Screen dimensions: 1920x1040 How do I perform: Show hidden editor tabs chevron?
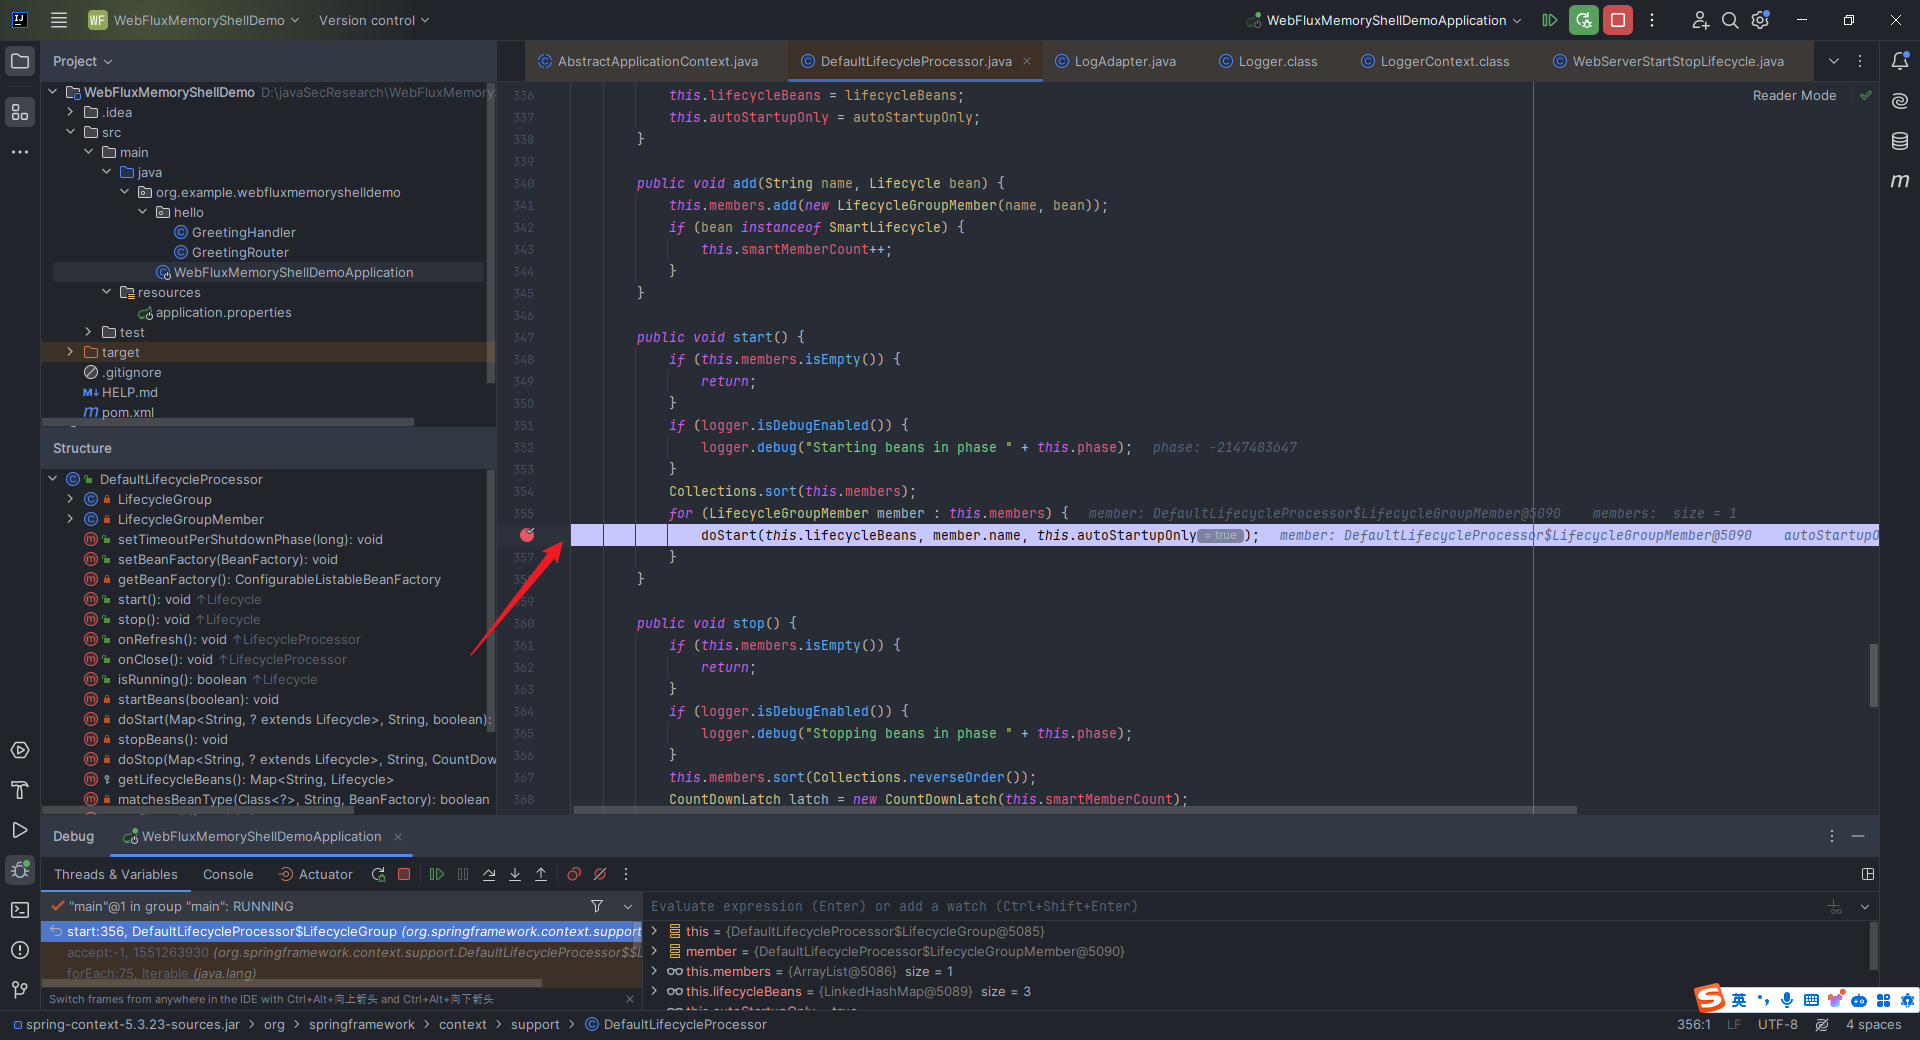click(x=1834, y=61)
